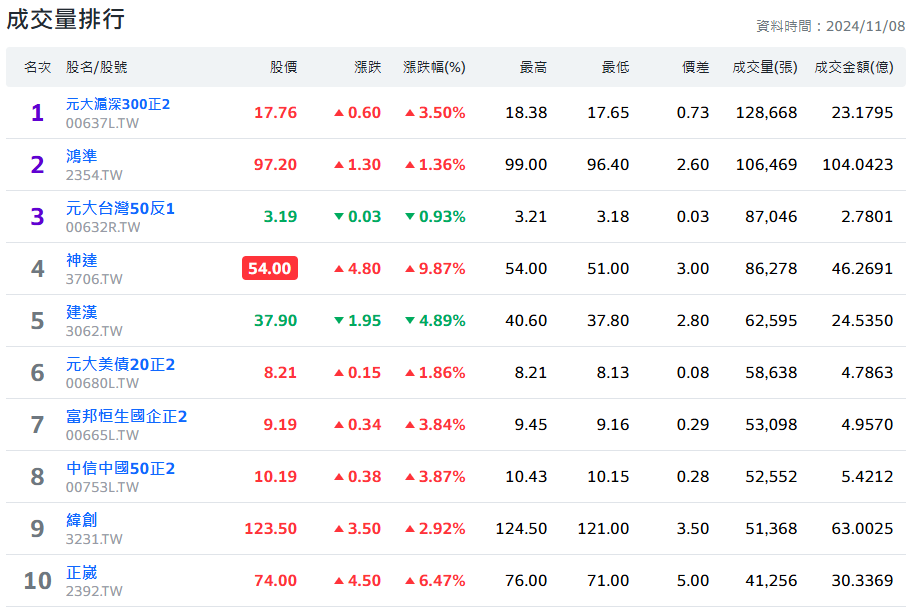
Task: Click the 123.50 stock price
Action: point(271,529)
